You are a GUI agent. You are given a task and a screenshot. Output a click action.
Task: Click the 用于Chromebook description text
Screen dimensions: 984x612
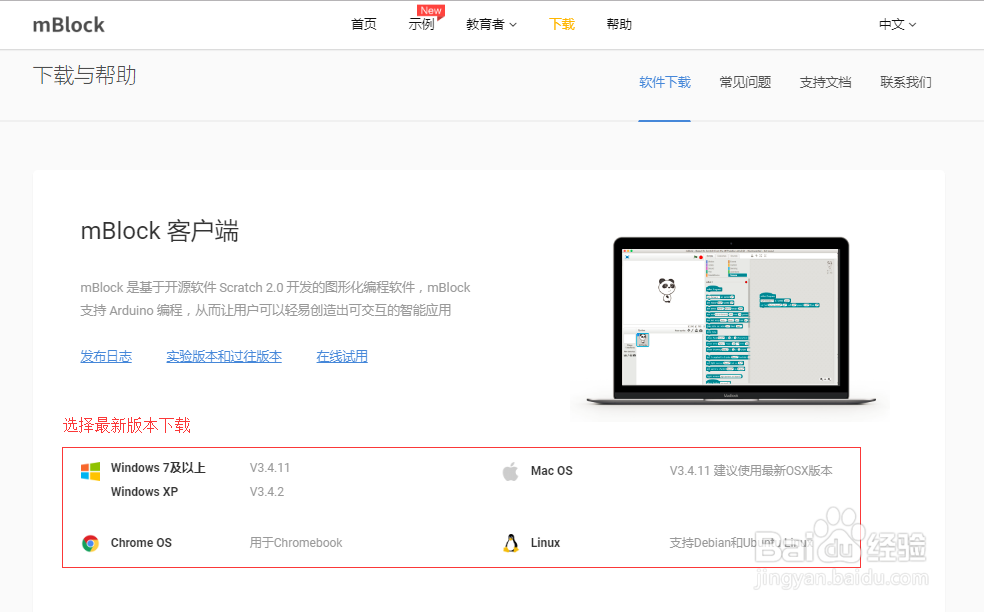296,542
